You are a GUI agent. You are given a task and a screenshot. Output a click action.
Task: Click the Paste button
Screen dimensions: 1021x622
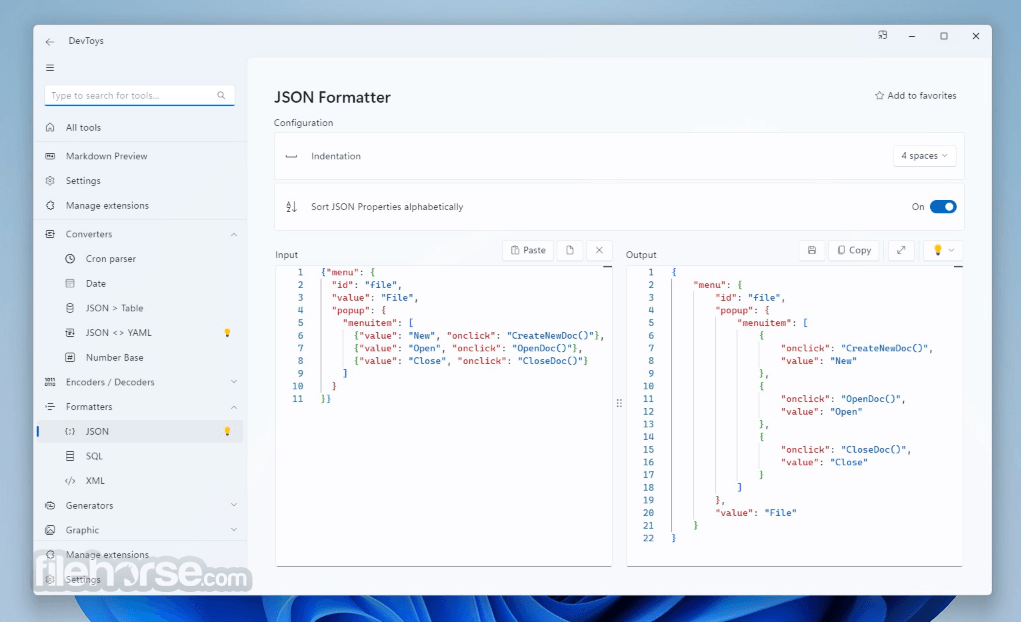pyautogui.click(x=527, y=250)
